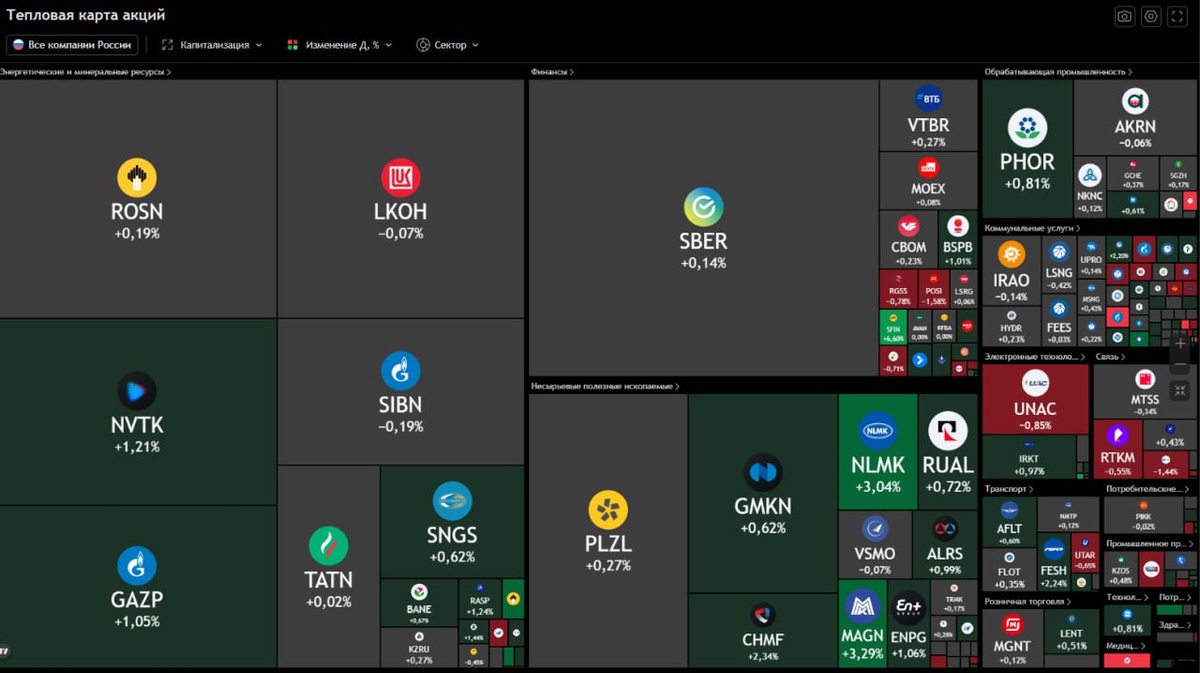Click the SIBN logo
The width and height of the screenshot is (1200, 673).
click(401, 371)
